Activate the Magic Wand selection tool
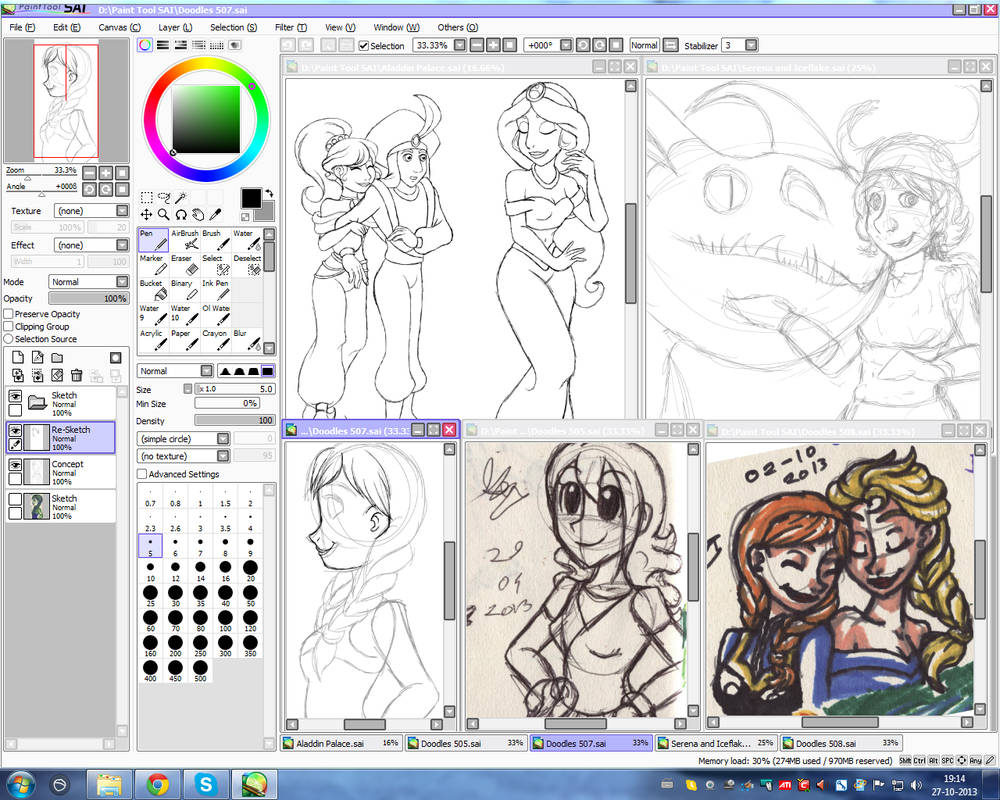 [180, 198]
